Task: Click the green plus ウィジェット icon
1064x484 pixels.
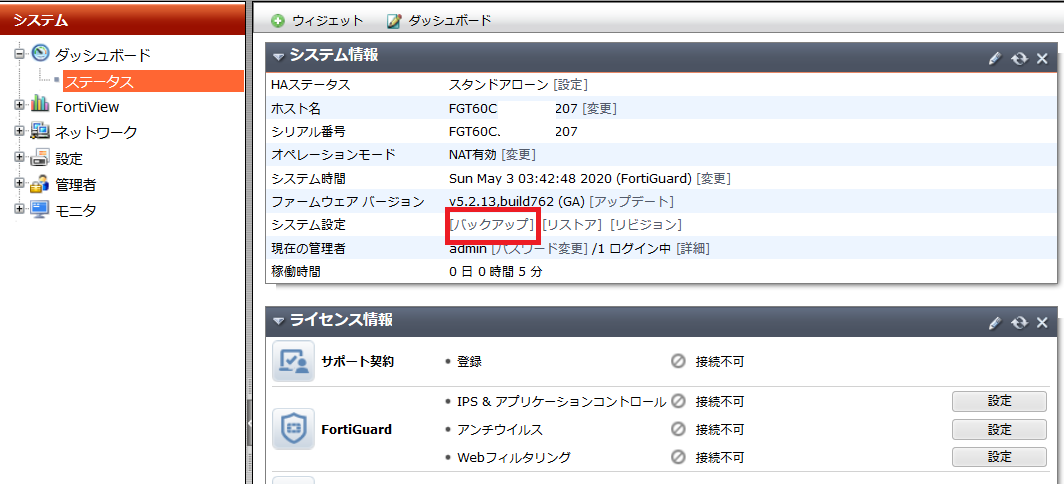Action: [278, 21]
